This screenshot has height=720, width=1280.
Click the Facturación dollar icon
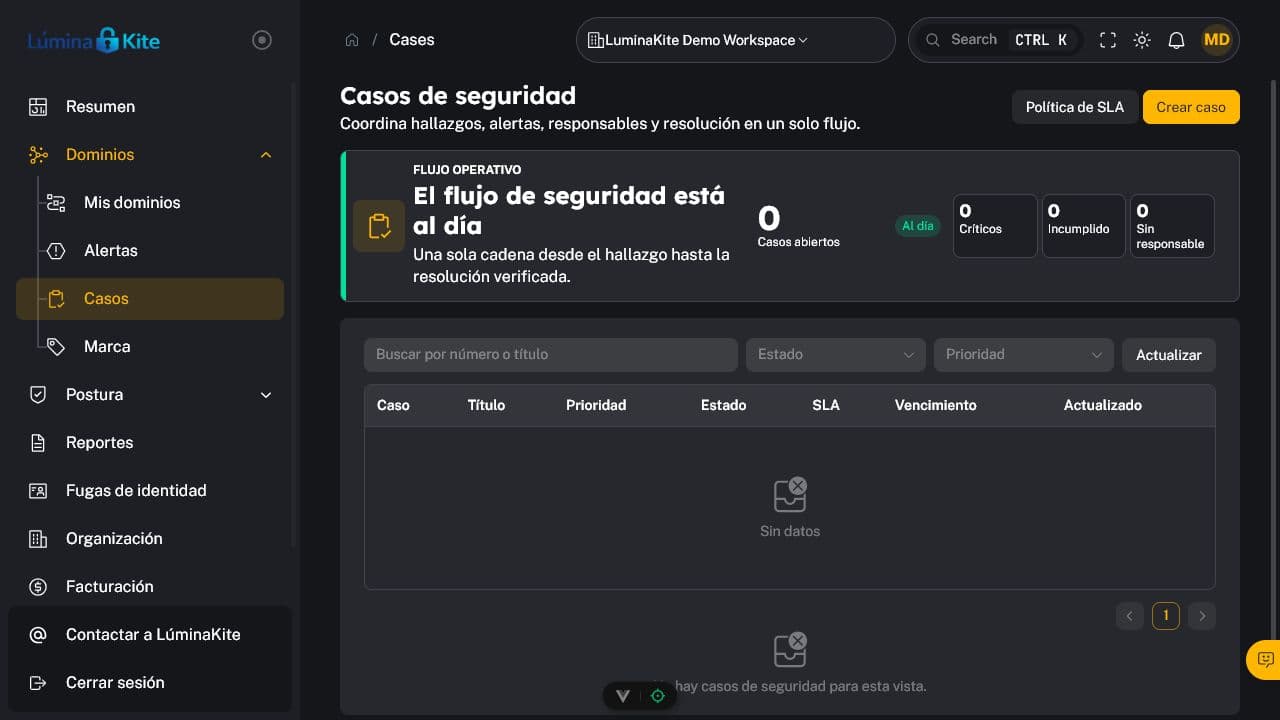[x=38, y=587]
